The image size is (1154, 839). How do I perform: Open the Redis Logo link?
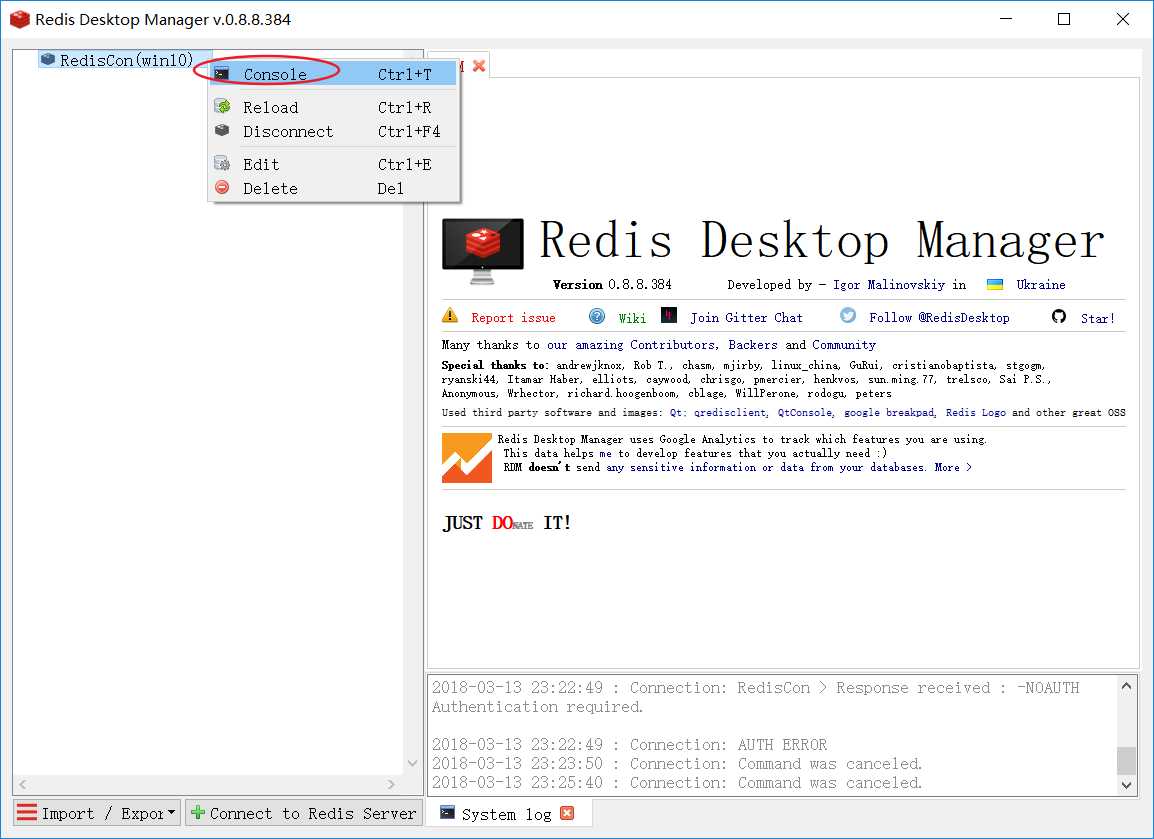pyautogui.click(x=976, y=413)
